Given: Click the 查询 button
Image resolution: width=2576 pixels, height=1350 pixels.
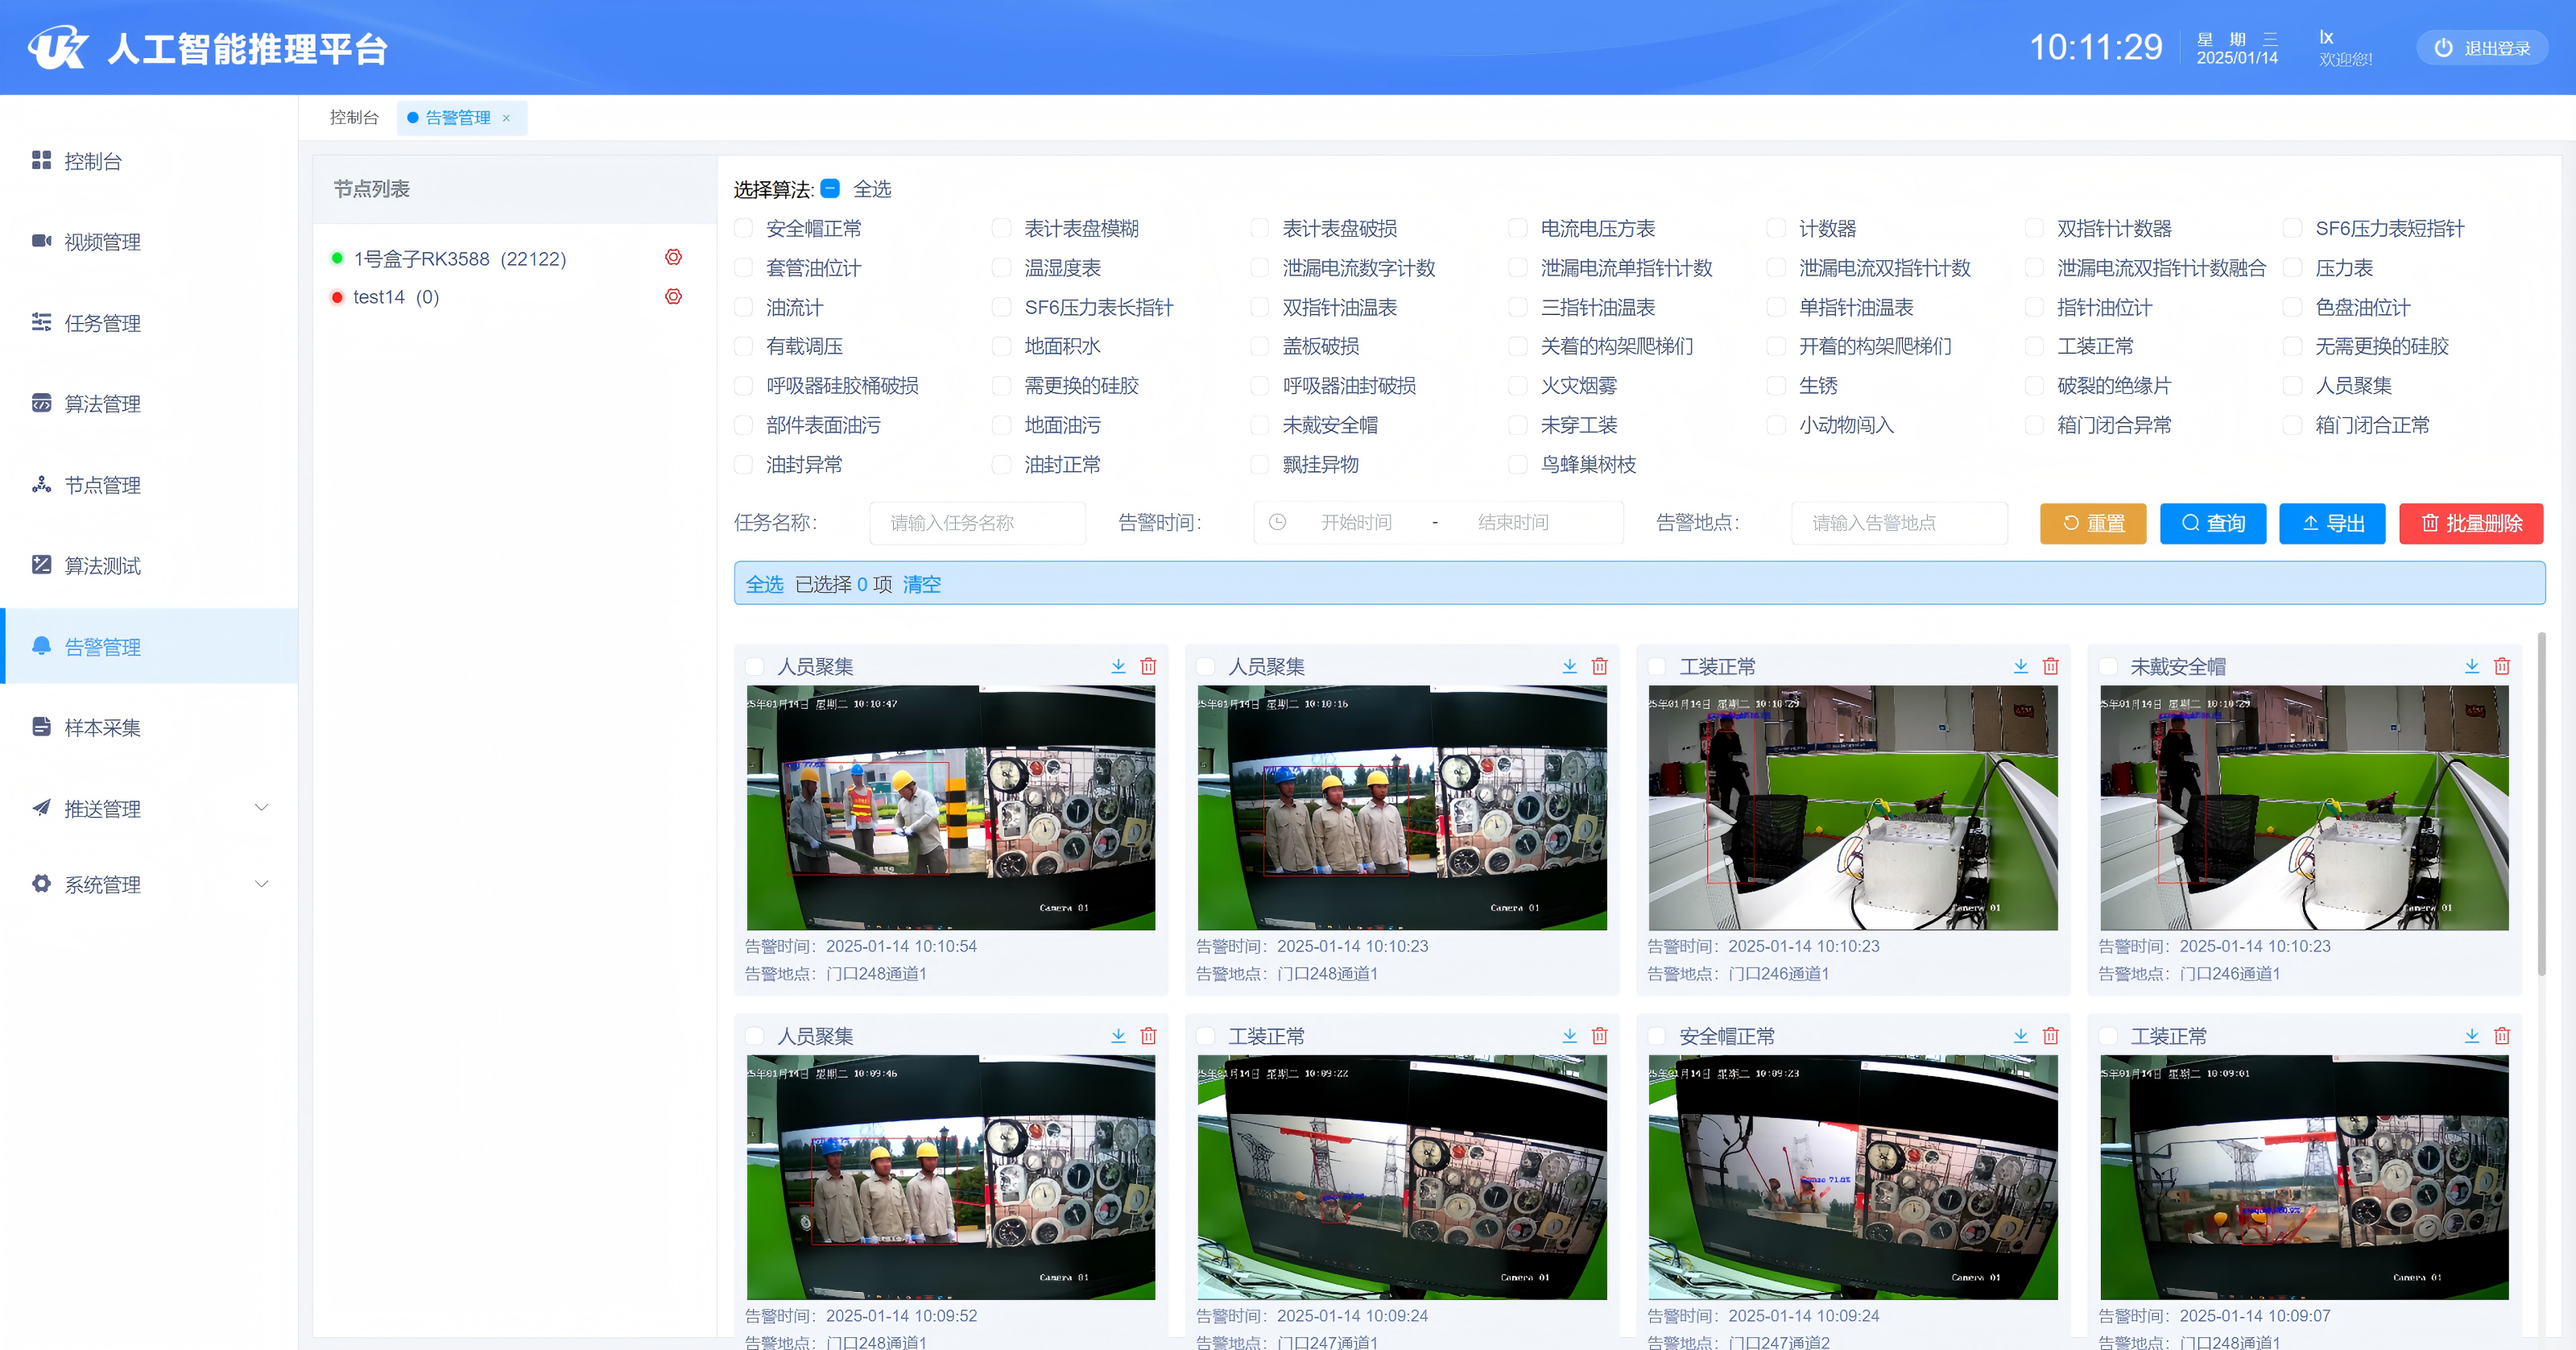Looking at the screenshot, I should 2212,523.
